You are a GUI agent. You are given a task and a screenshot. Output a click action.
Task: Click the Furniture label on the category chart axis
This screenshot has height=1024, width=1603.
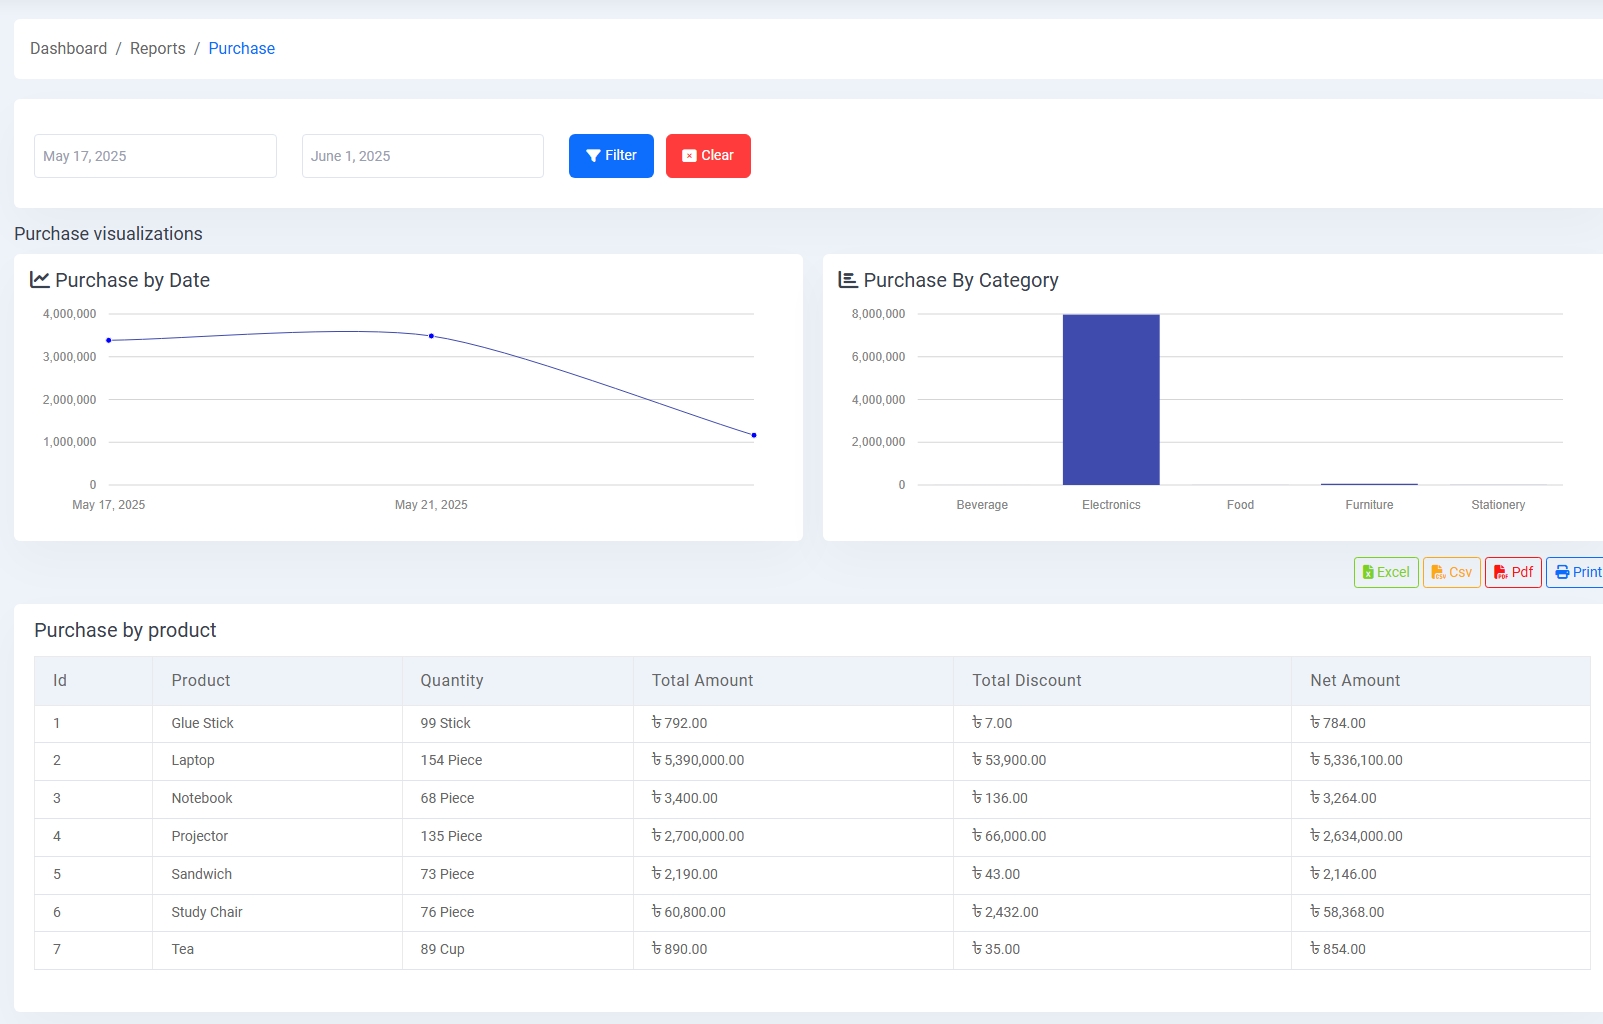coord(1369,505)
